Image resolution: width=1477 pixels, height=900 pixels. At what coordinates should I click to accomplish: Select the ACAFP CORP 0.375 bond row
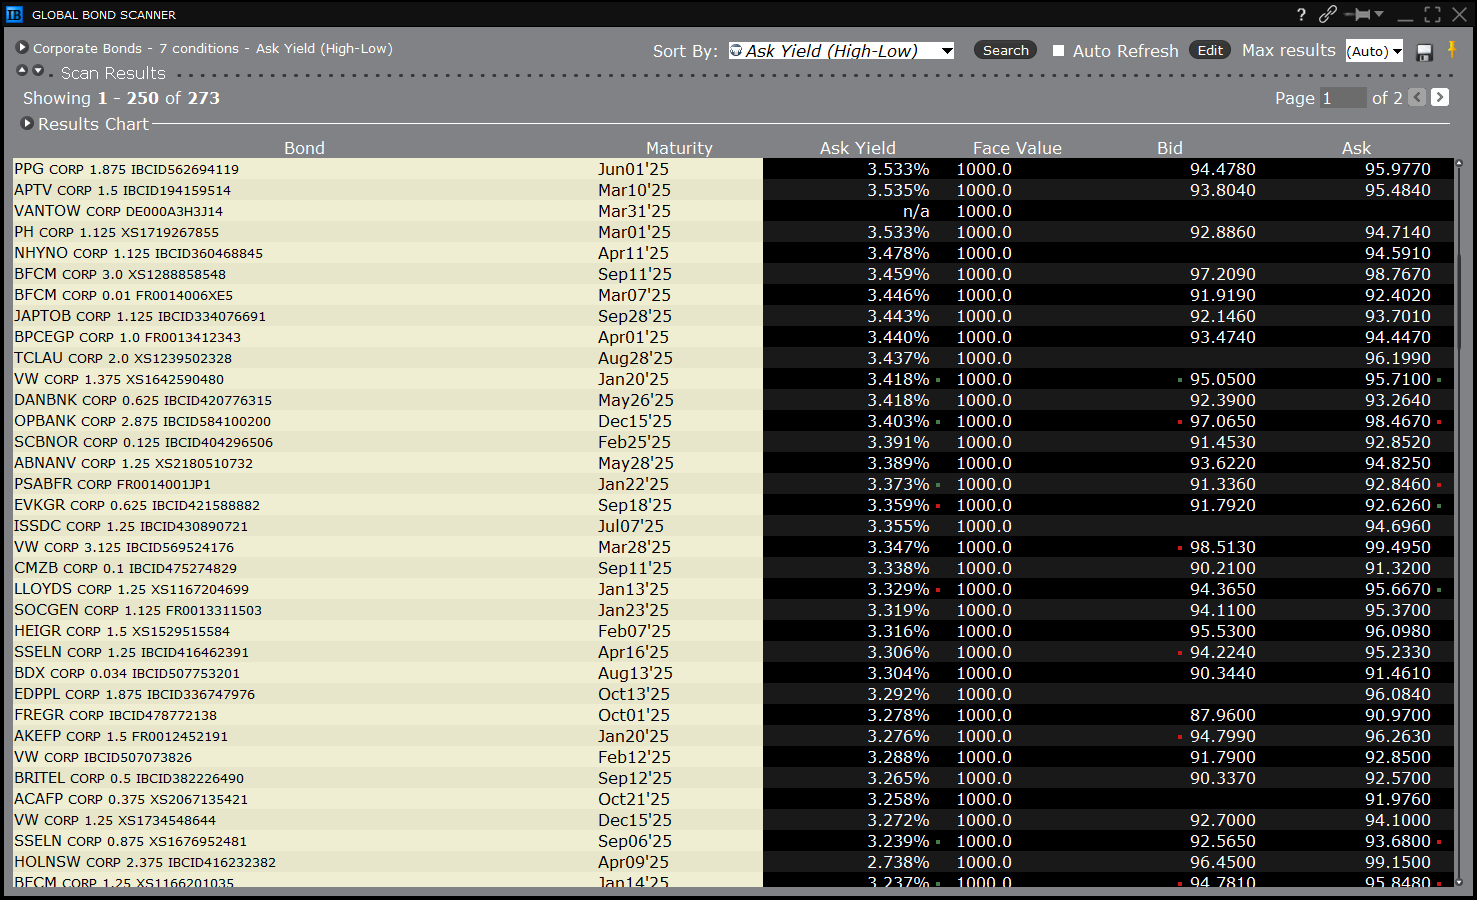pyautogui.click(x=733, y=799)
